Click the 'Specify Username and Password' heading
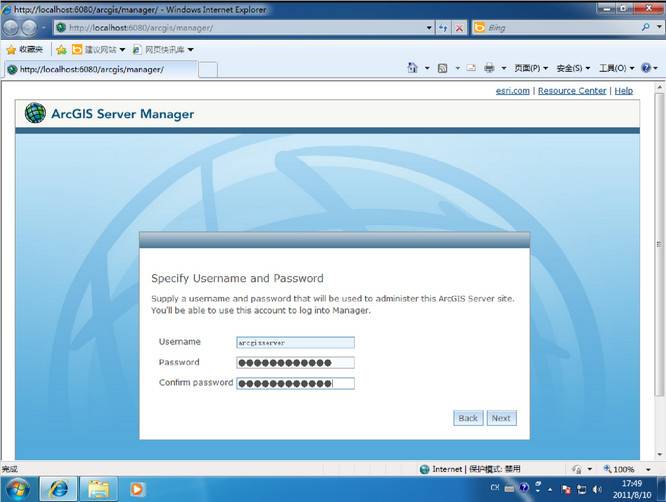The image size is (666, 502). tap(237, 278)
